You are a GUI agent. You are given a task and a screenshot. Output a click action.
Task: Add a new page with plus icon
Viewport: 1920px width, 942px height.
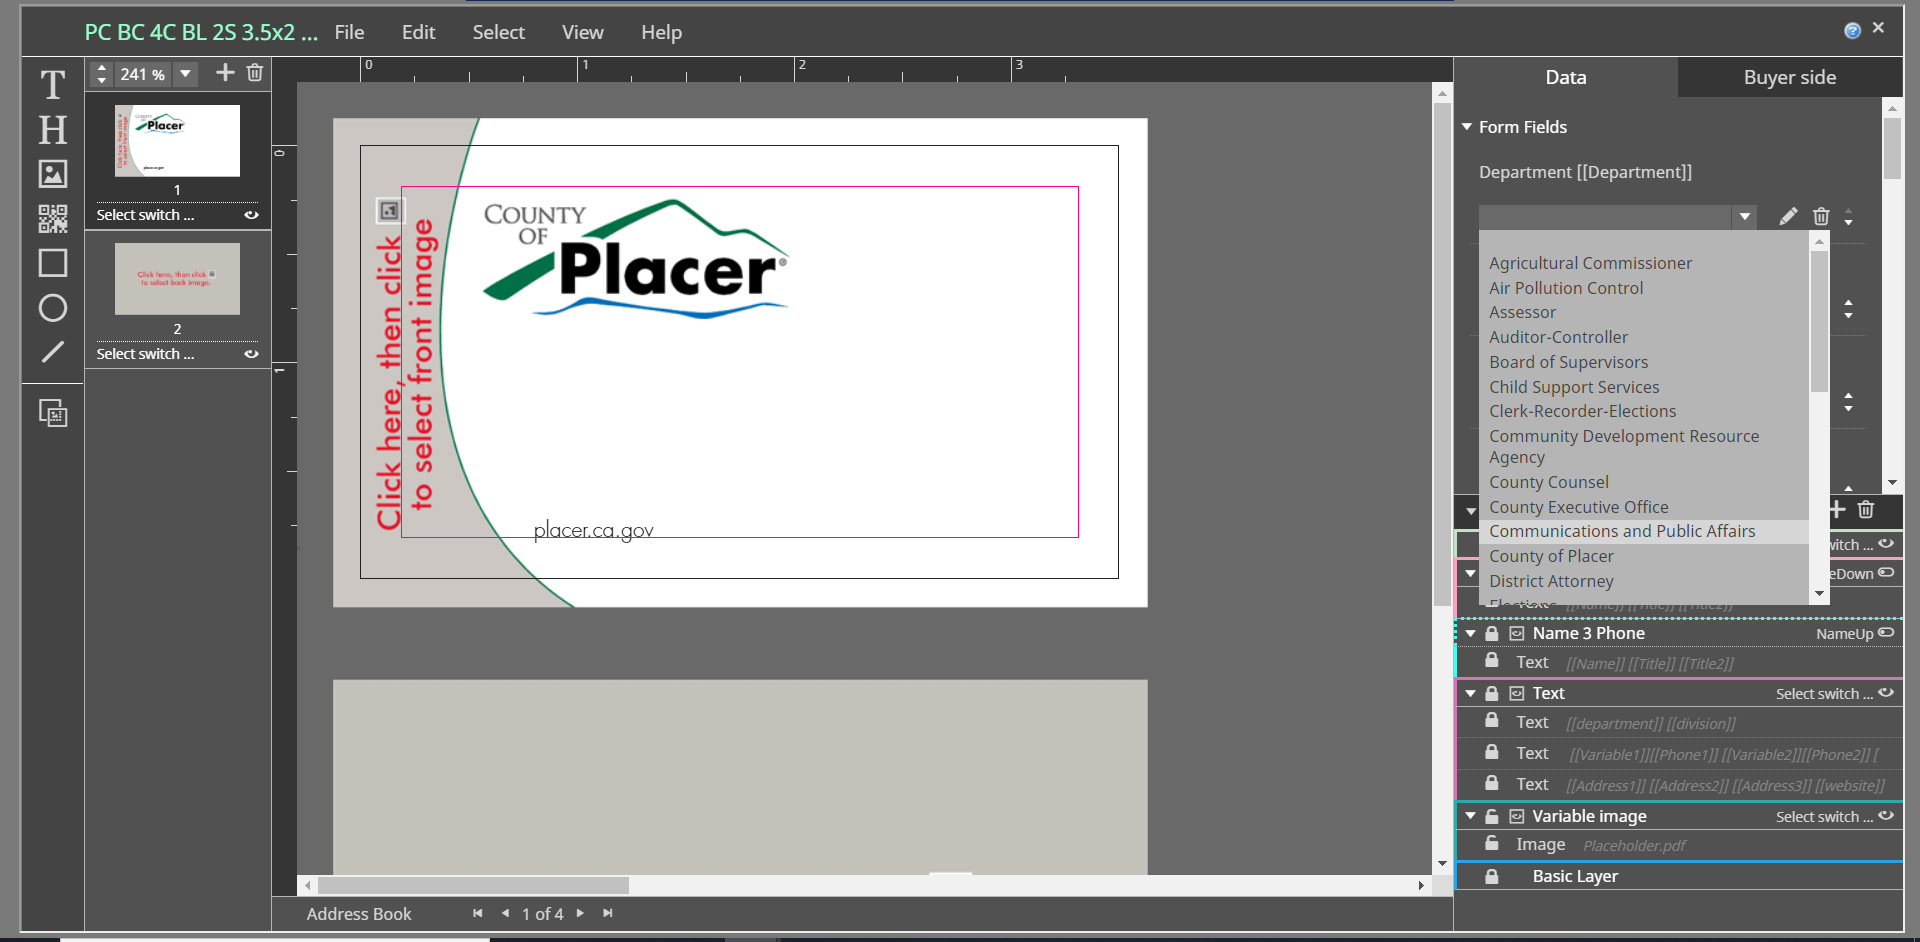225,73
